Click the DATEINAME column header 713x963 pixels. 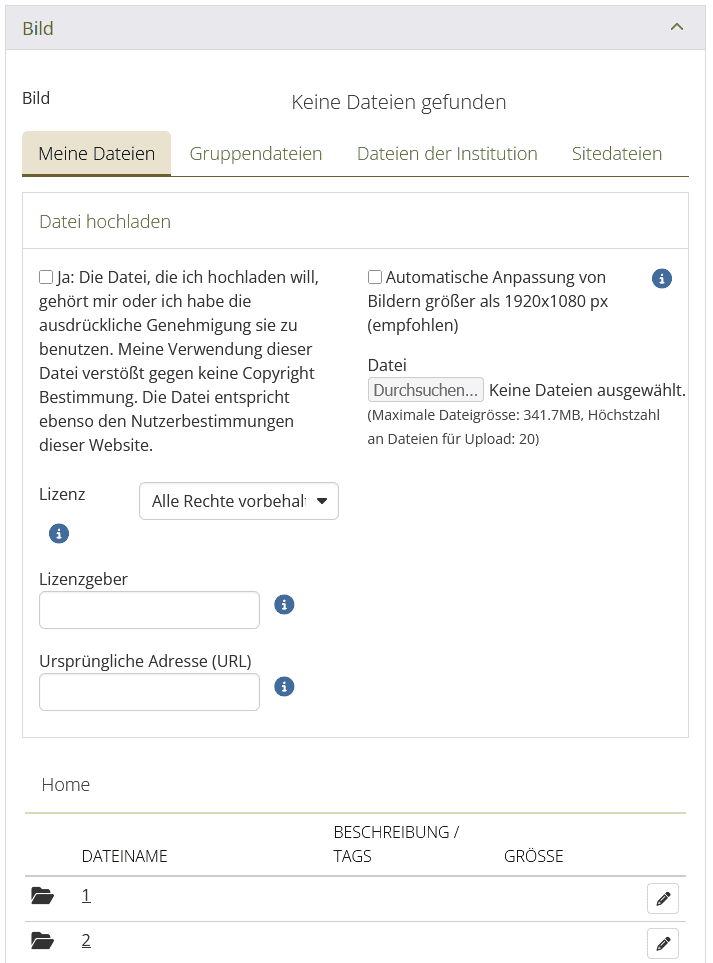125,856
